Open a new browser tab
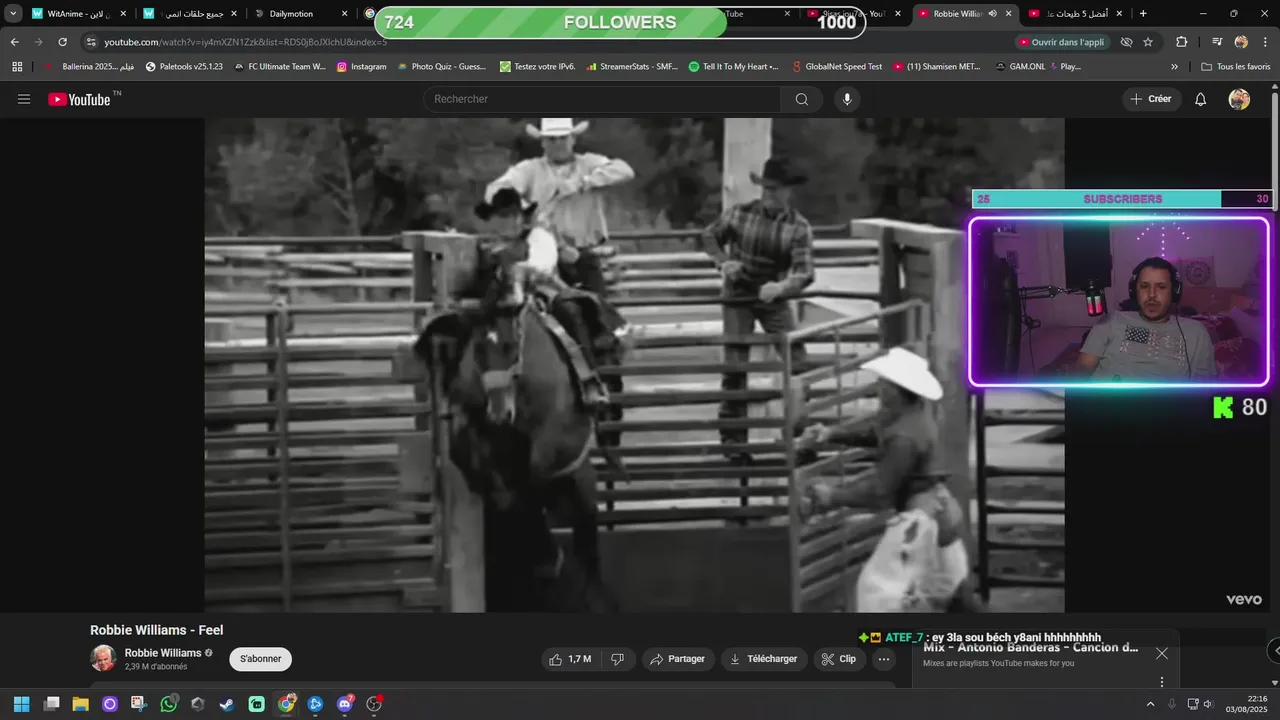Screen dimensions: 1280x720 1143,14
